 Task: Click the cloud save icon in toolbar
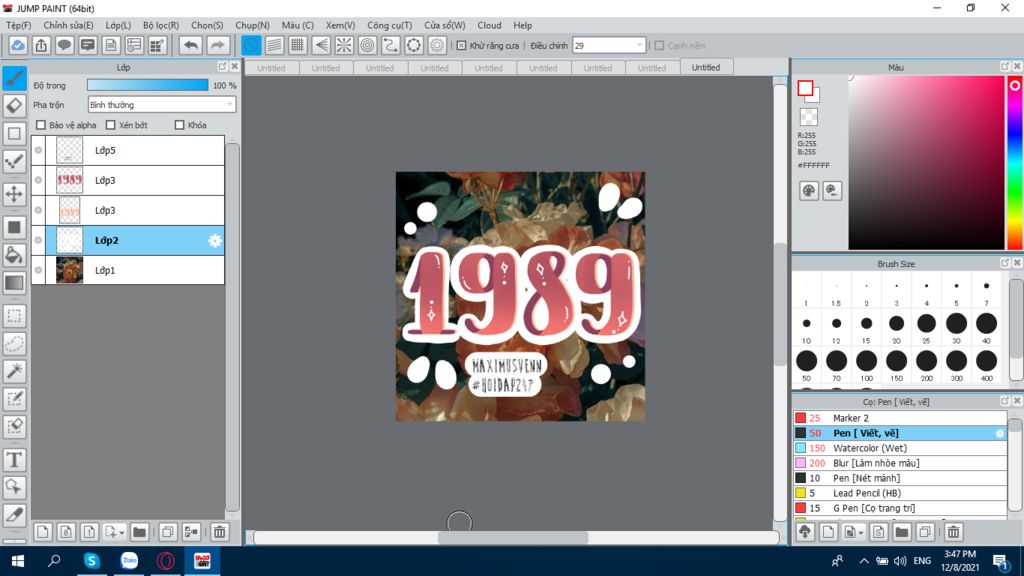pos(18,45)
